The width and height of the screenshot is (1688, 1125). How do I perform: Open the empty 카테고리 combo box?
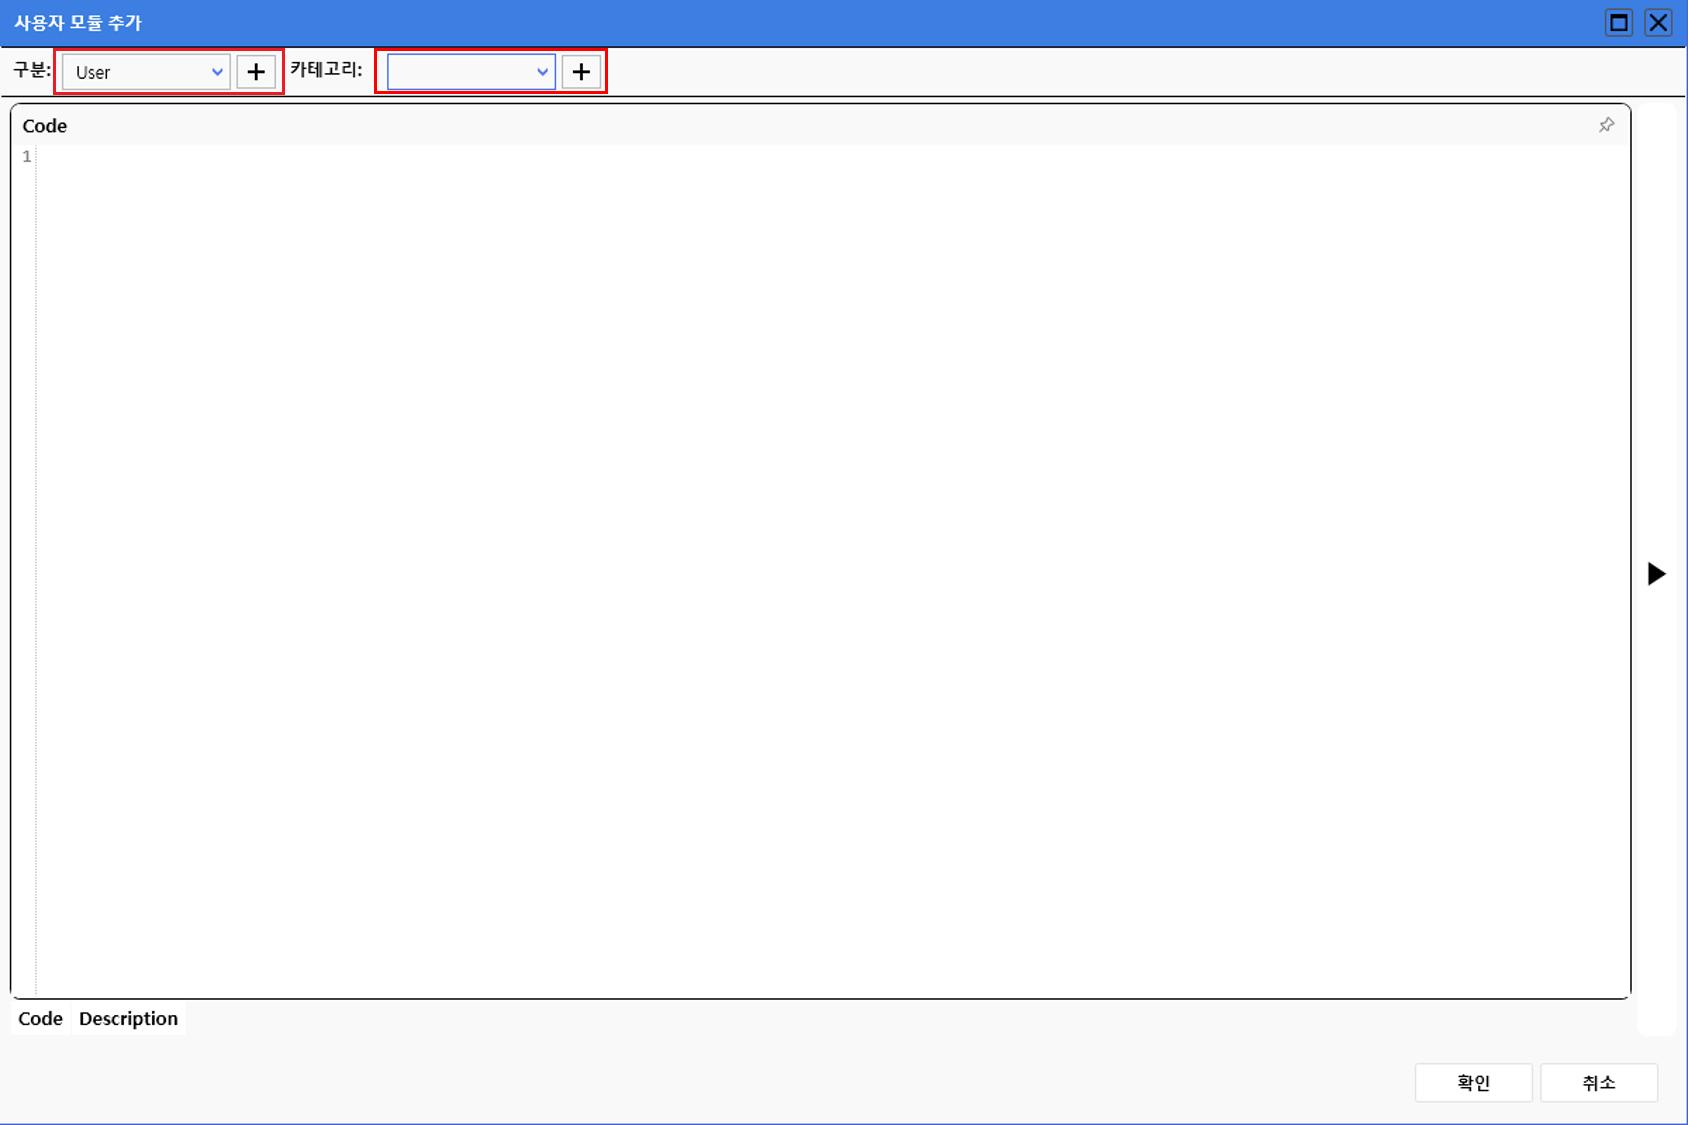click(460, 72)
